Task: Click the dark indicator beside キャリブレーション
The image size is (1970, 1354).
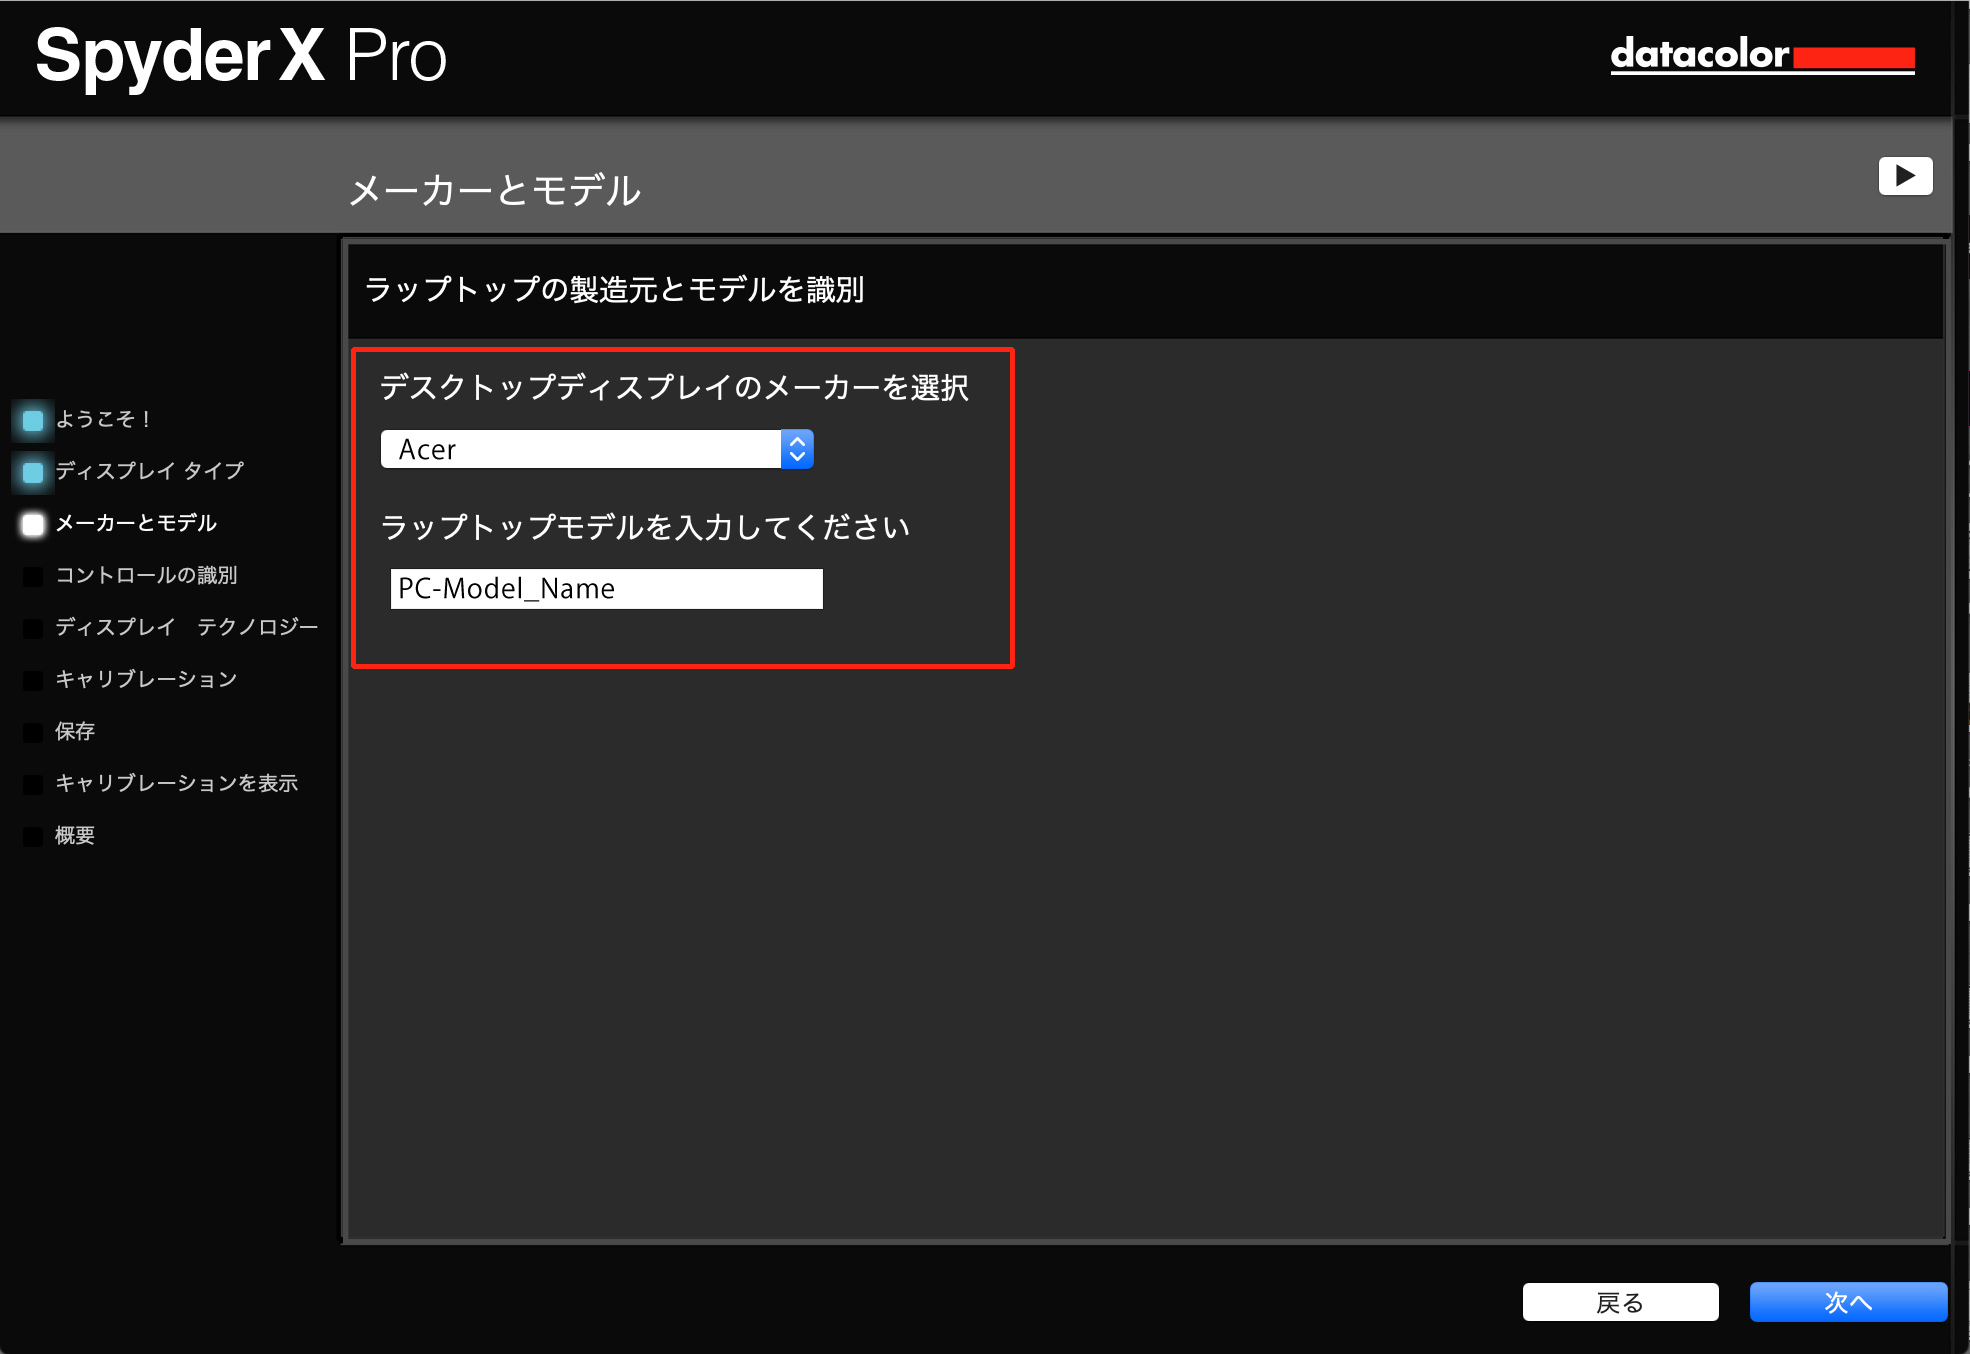Action: (x=33, y=680)
